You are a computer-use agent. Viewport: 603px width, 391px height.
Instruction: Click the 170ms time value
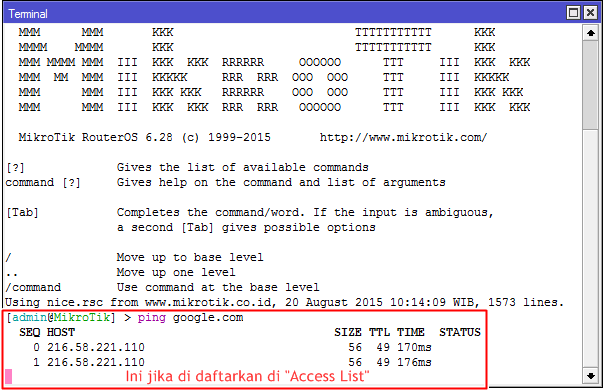[x=414, y=347]
